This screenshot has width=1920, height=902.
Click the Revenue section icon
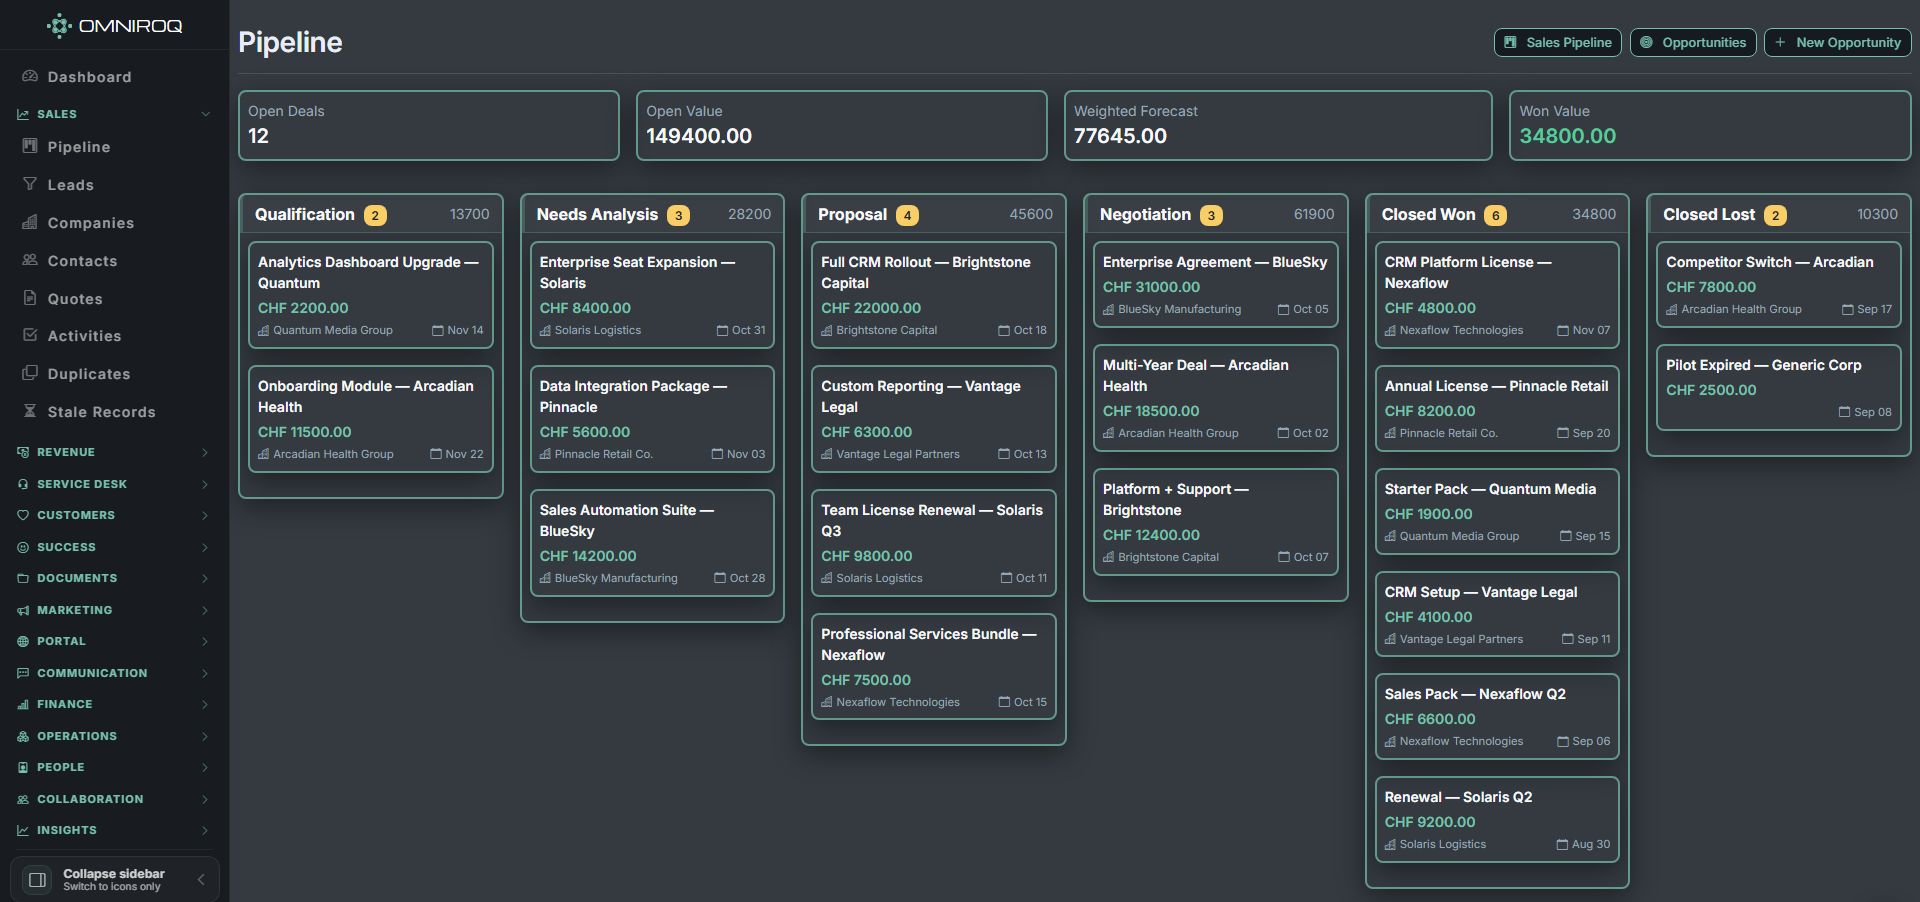(x=23, y=452)
